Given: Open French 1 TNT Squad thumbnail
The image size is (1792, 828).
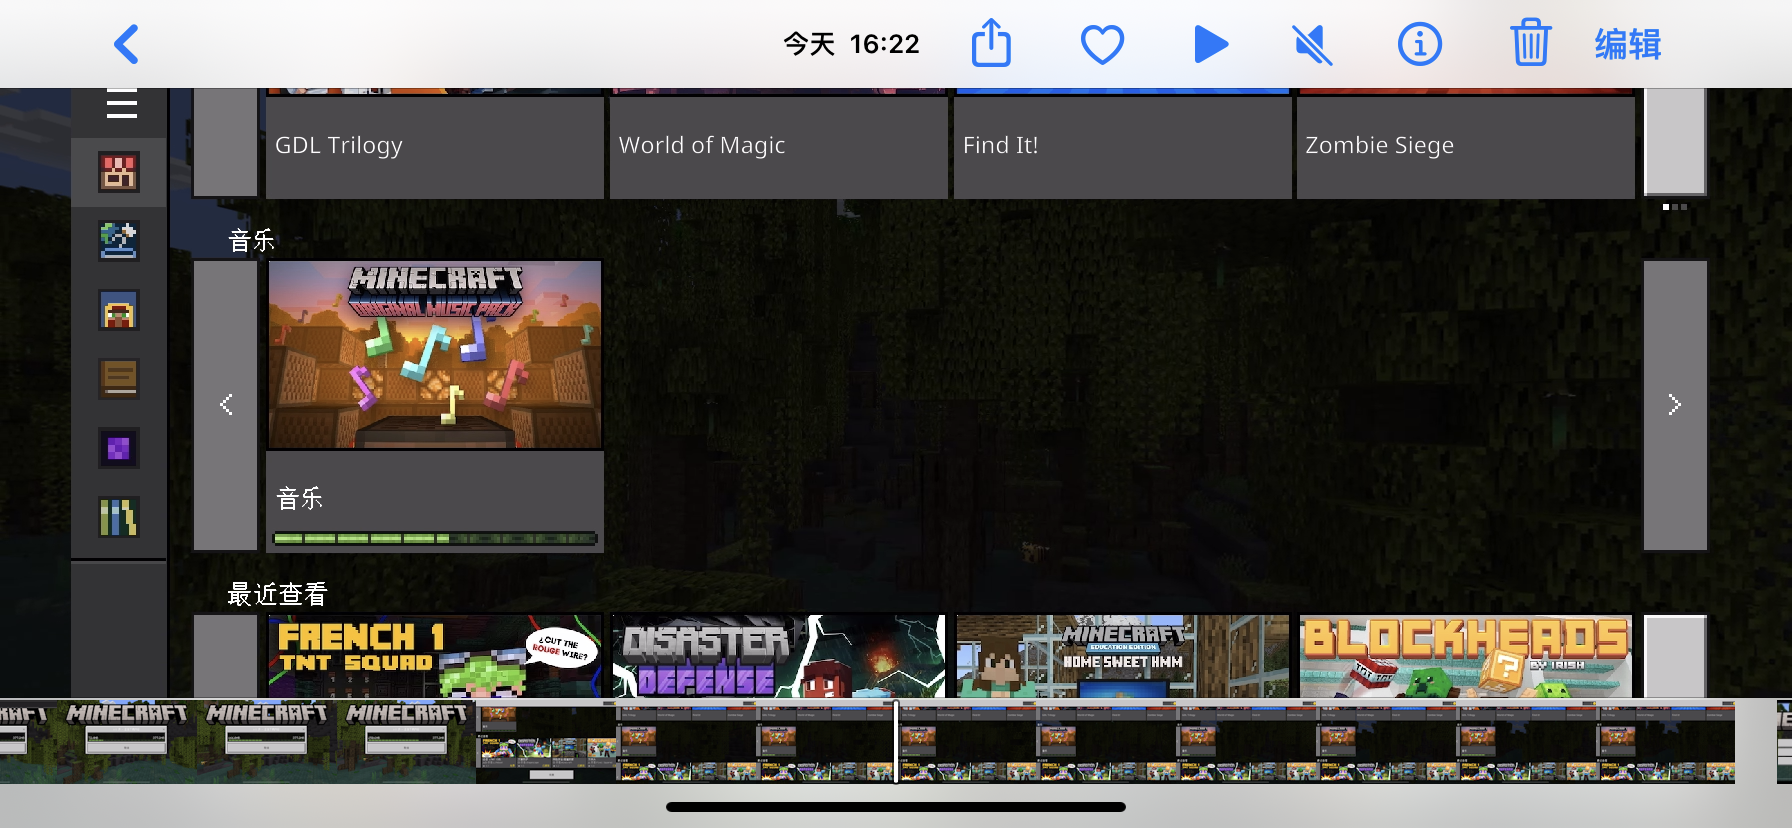Looking at the screenshot, I should [435, 656].
